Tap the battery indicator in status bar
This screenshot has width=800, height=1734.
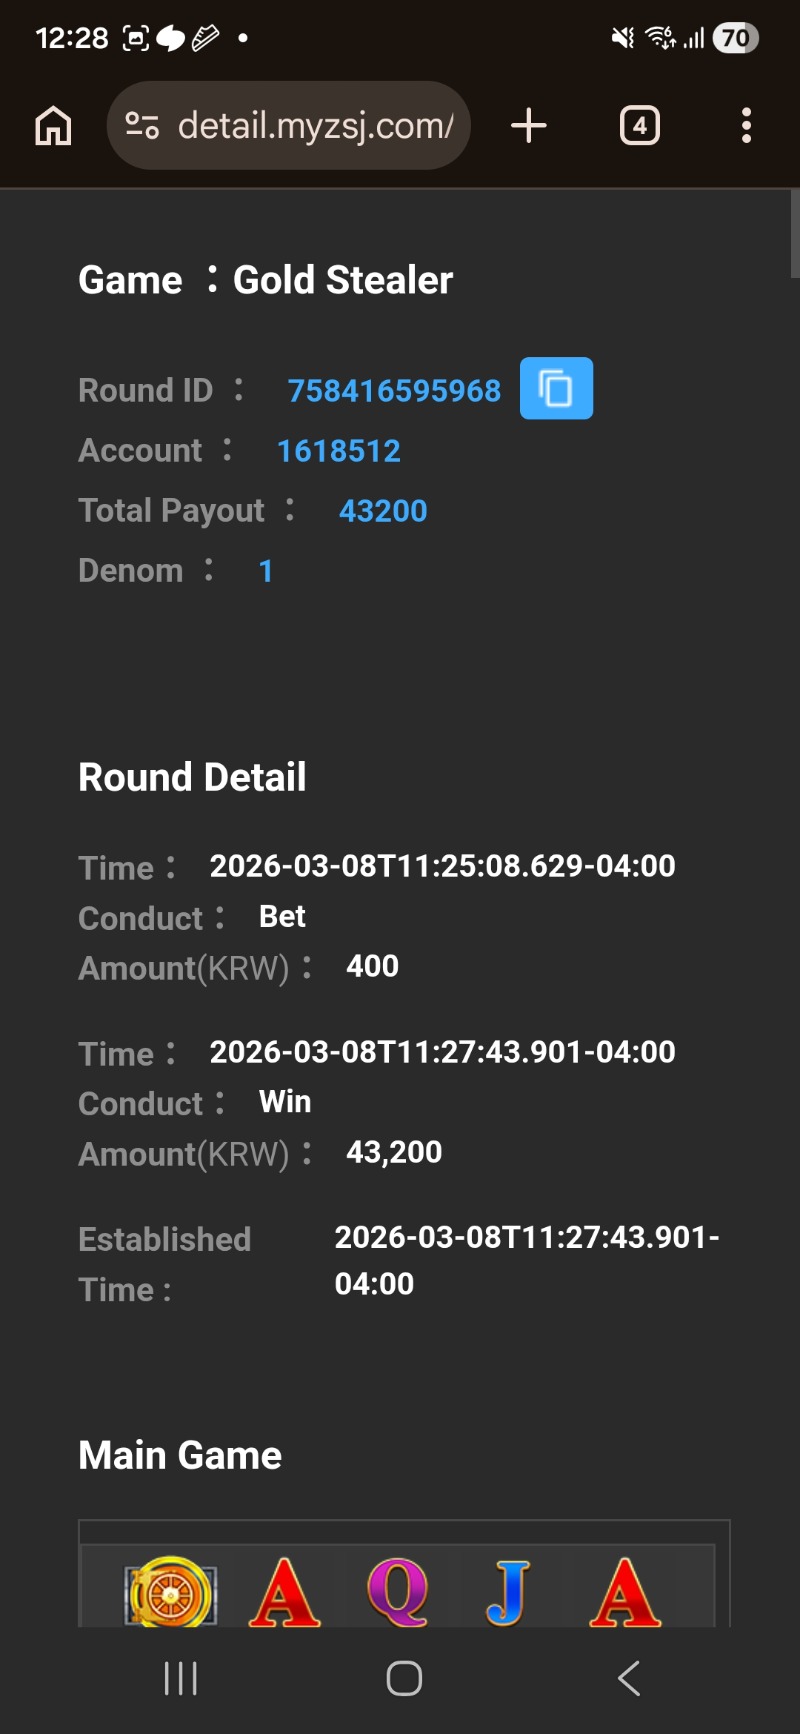pyautogui.click(x=735, y=38)
